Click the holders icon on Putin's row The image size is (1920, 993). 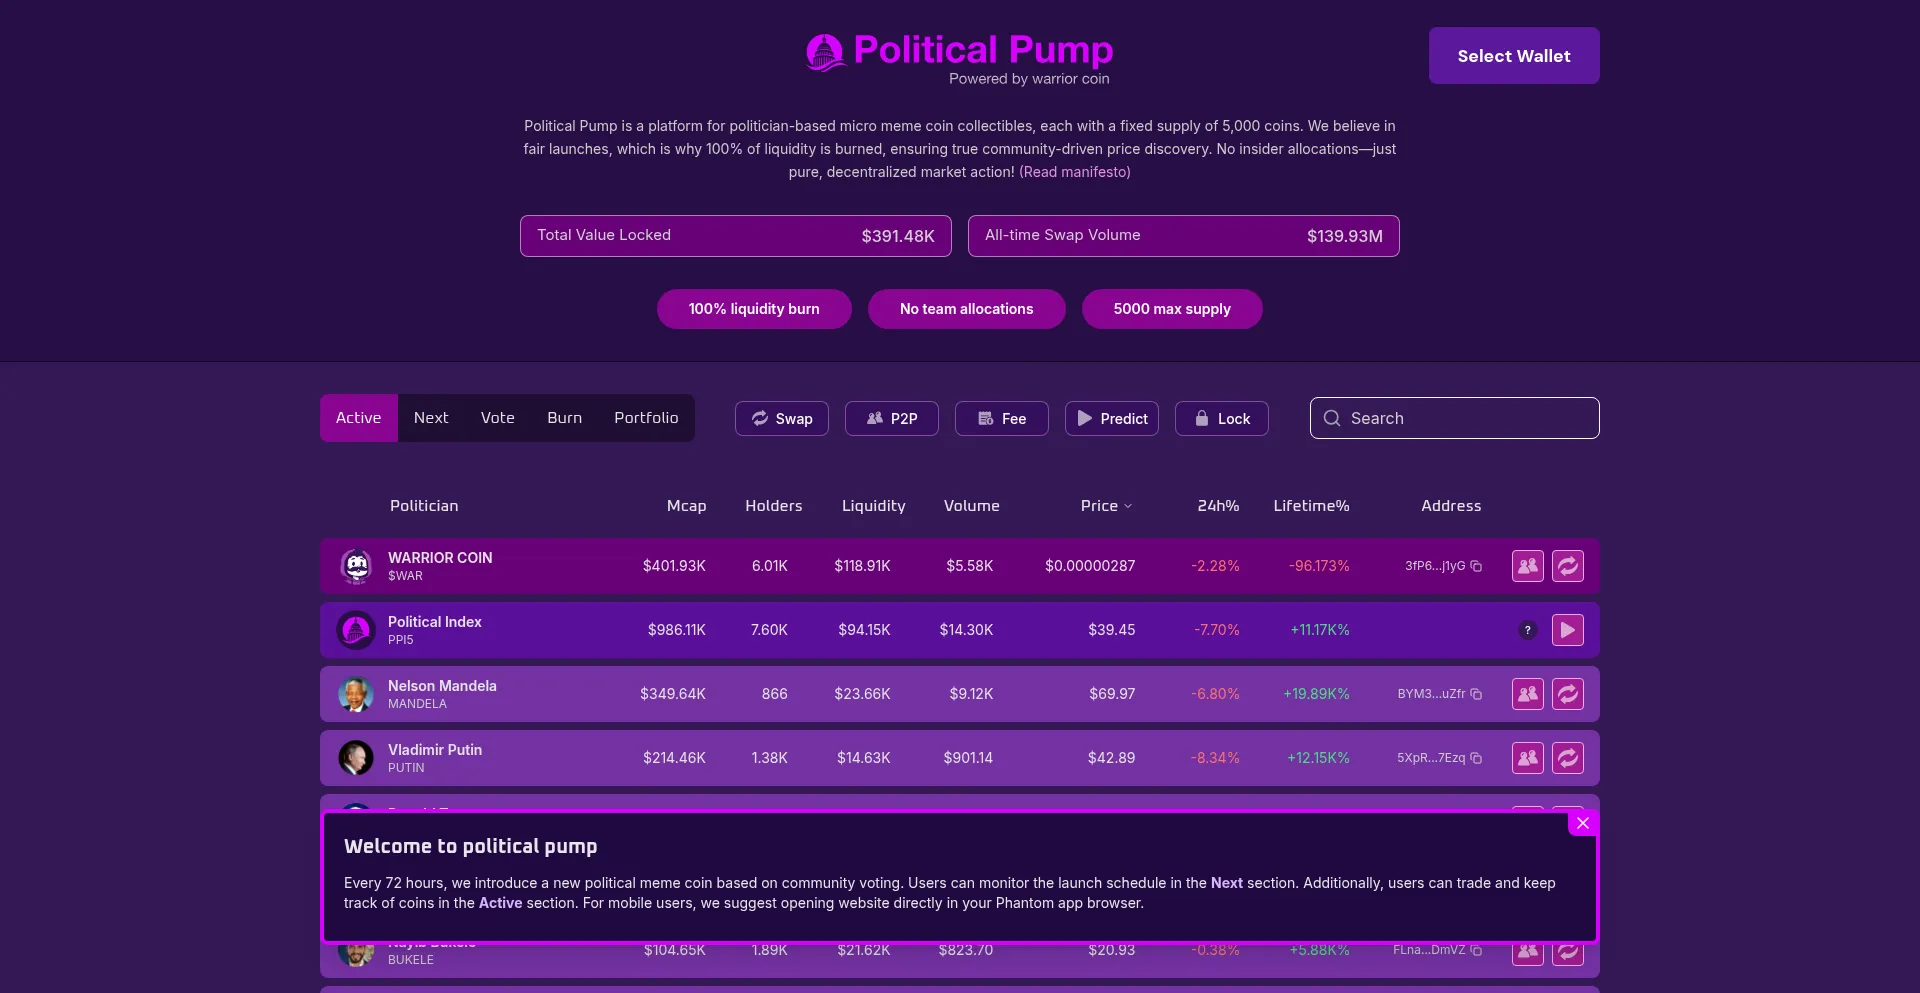pyautogui.click(x=1526, y=757)
